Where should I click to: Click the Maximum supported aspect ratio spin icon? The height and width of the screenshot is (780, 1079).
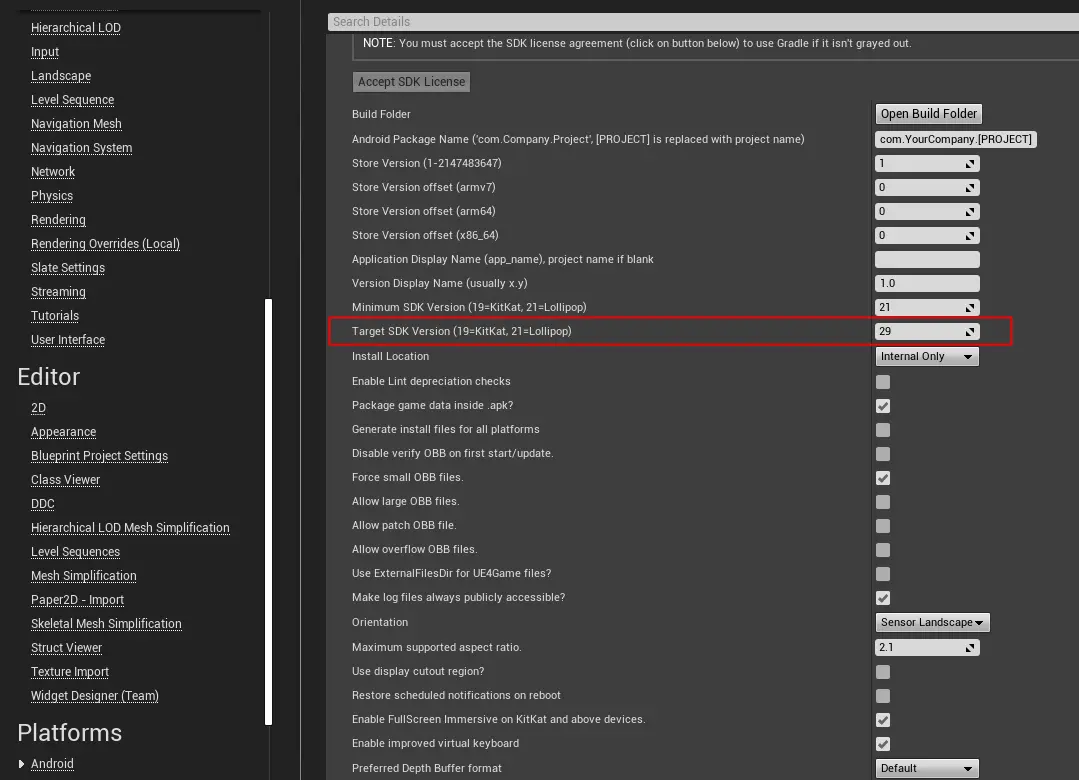[x=970, y=648]
